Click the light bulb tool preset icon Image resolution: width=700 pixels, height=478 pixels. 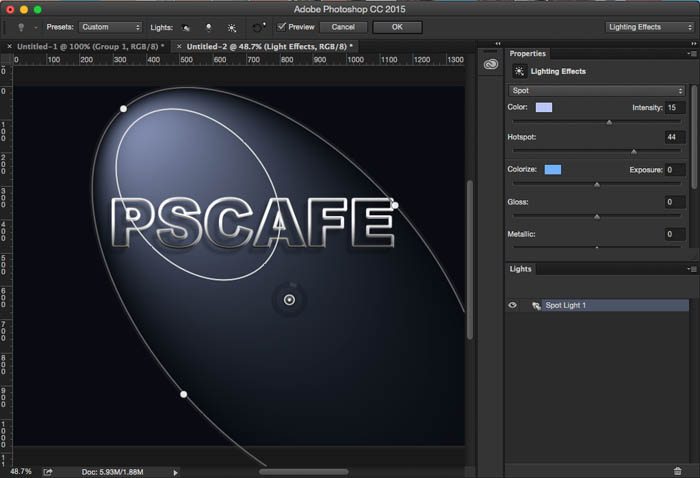tap(21, 27)
